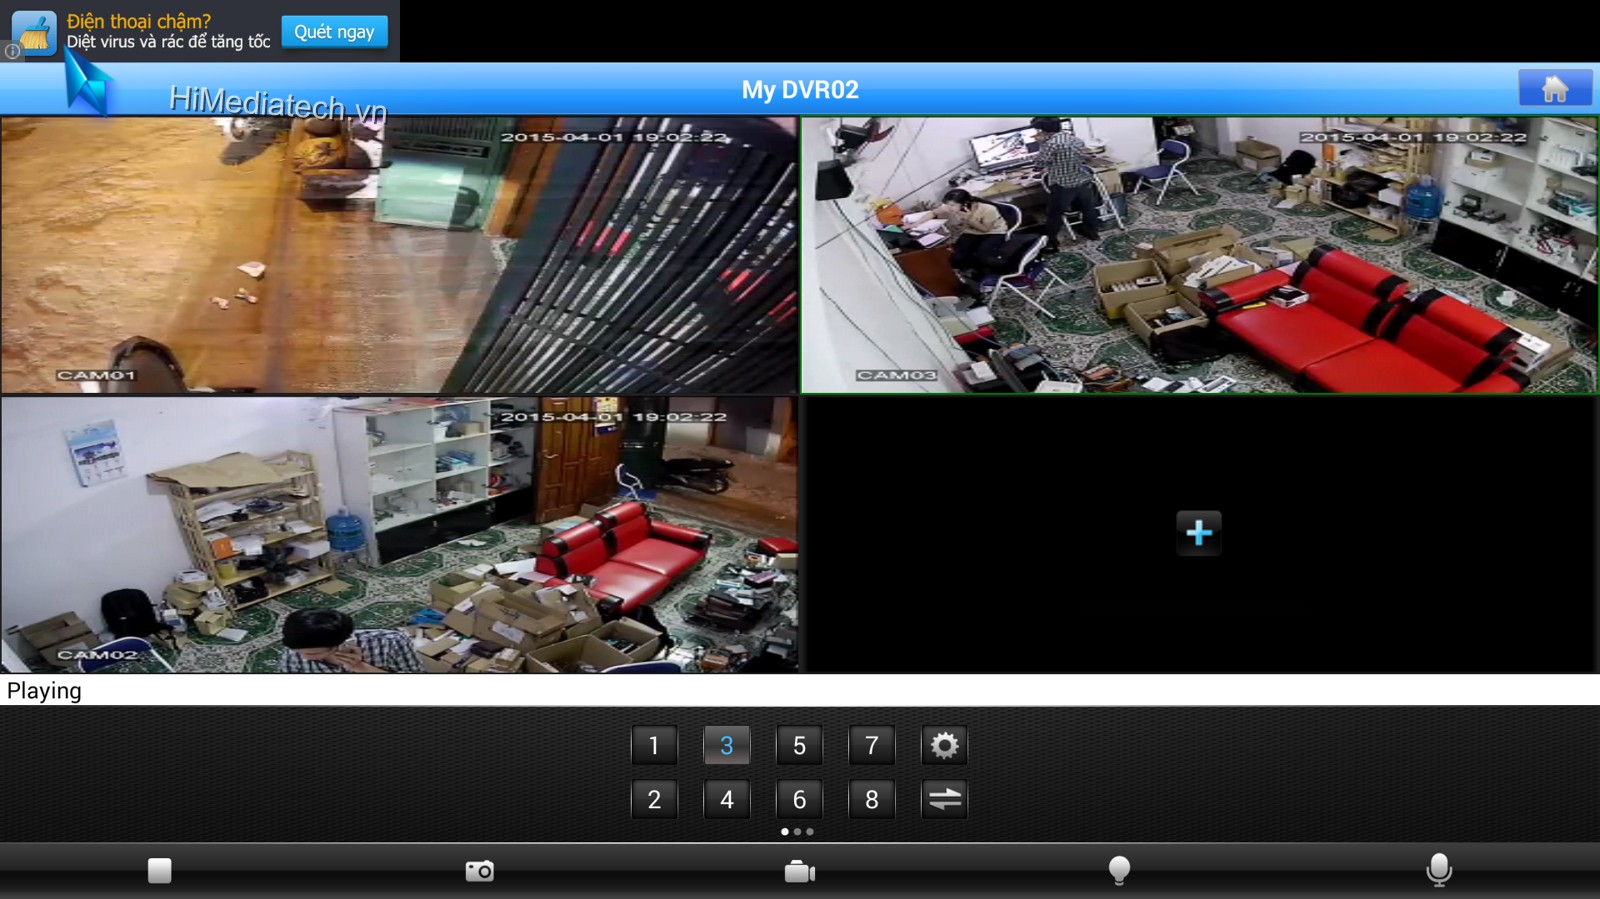The height and width of the screenshot is (899, 1600).
Task: Select the CAM02 video feed
Action: click(399, 534)
